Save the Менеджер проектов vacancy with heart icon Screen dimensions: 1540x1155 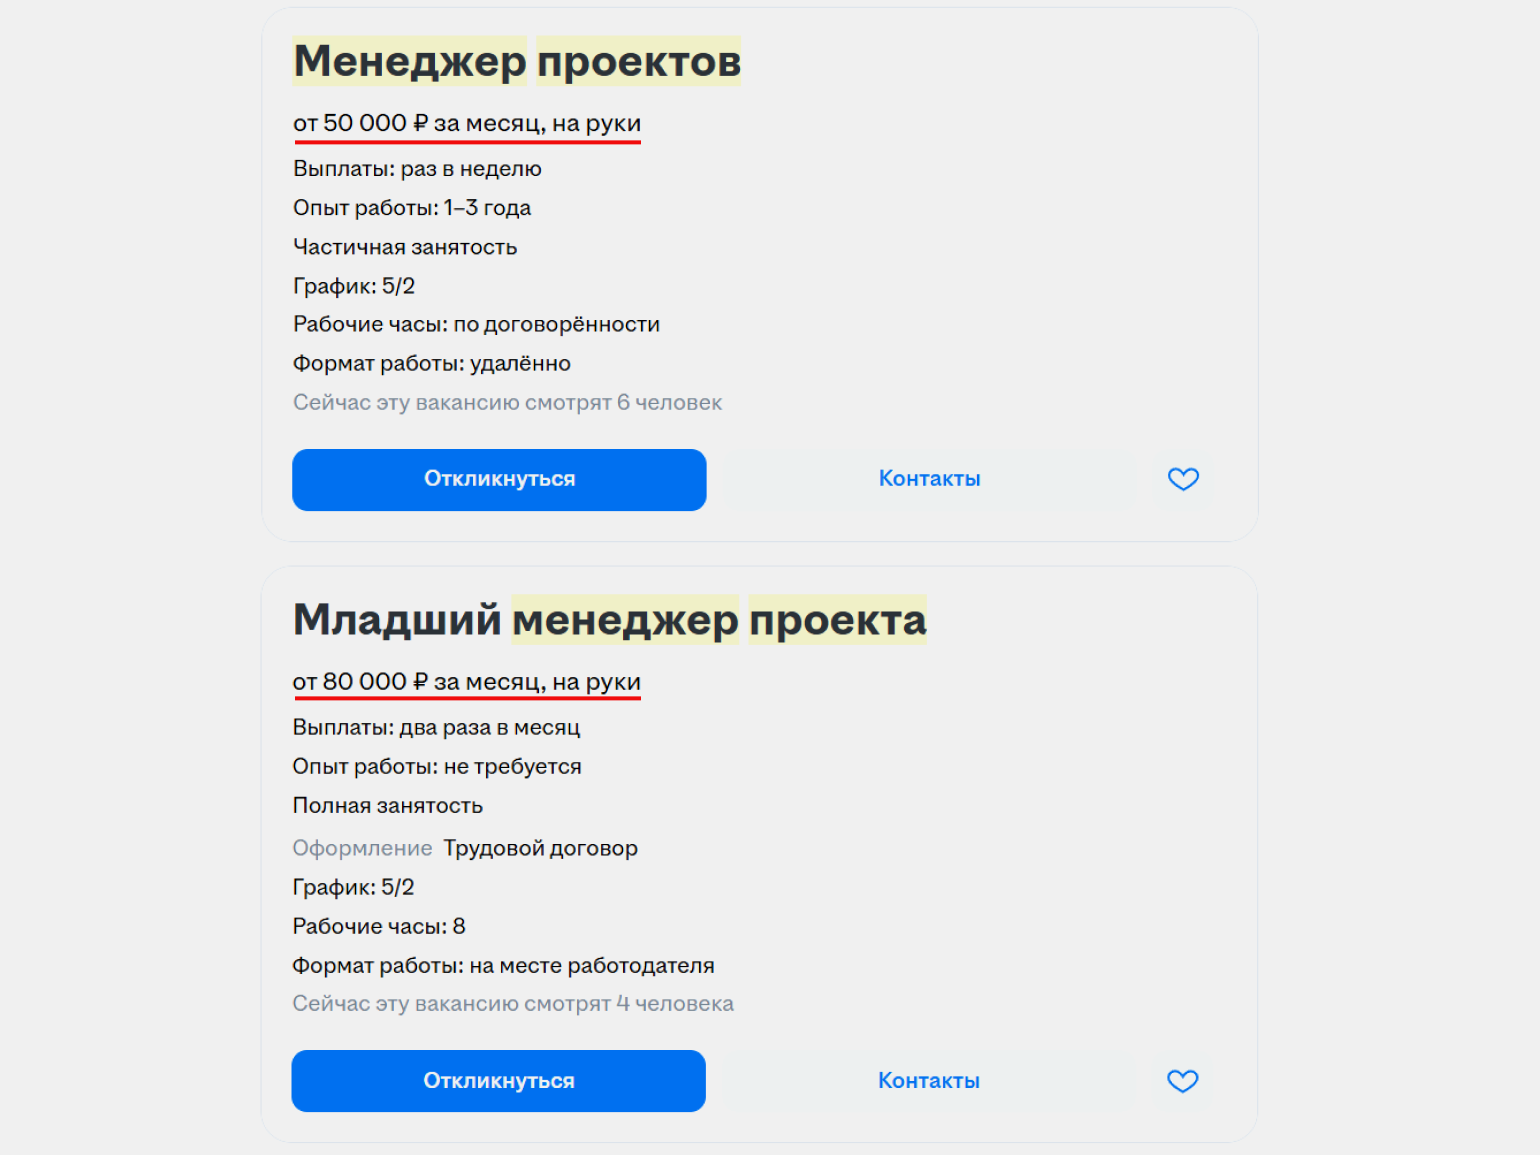pyautogui.click(x=1183, y=479)
